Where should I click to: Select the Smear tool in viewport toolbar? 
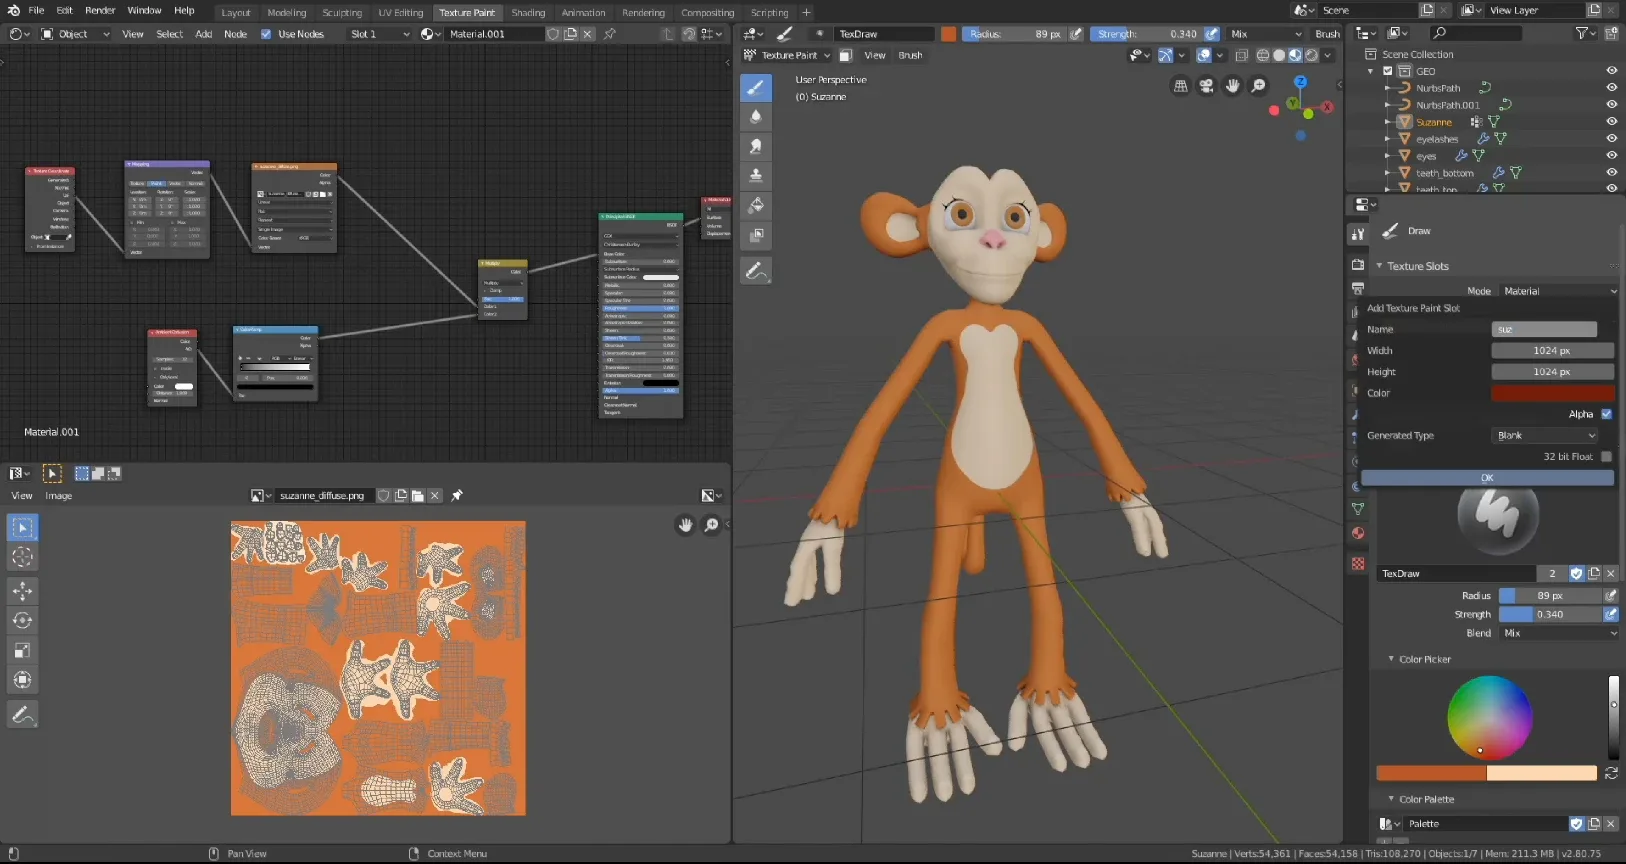(x=756, y=146)
